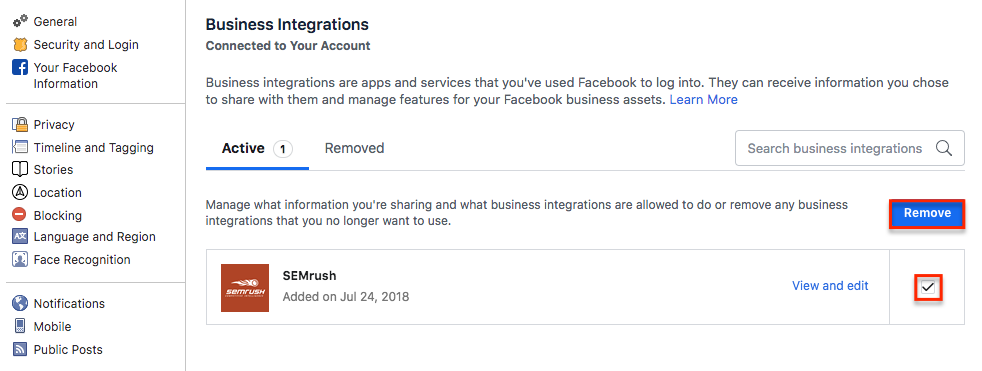
Task: Open Your Facebook Information logo icon
Action: (x=21, y=68)
